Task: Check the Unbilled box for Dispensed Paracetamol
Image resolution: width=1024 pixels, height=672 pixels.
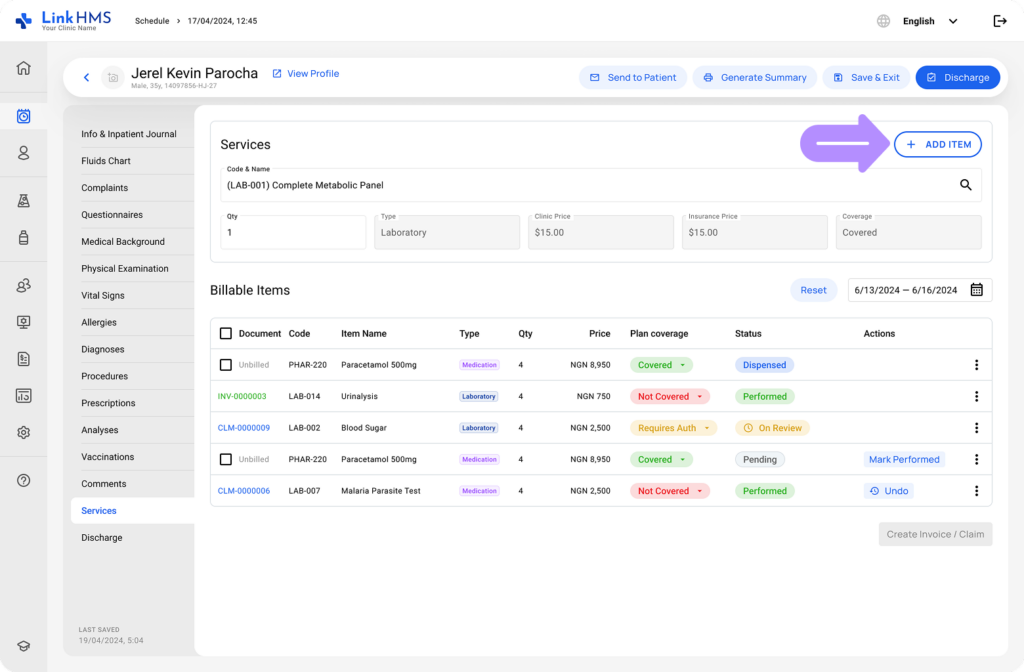Action: (225, 365)
